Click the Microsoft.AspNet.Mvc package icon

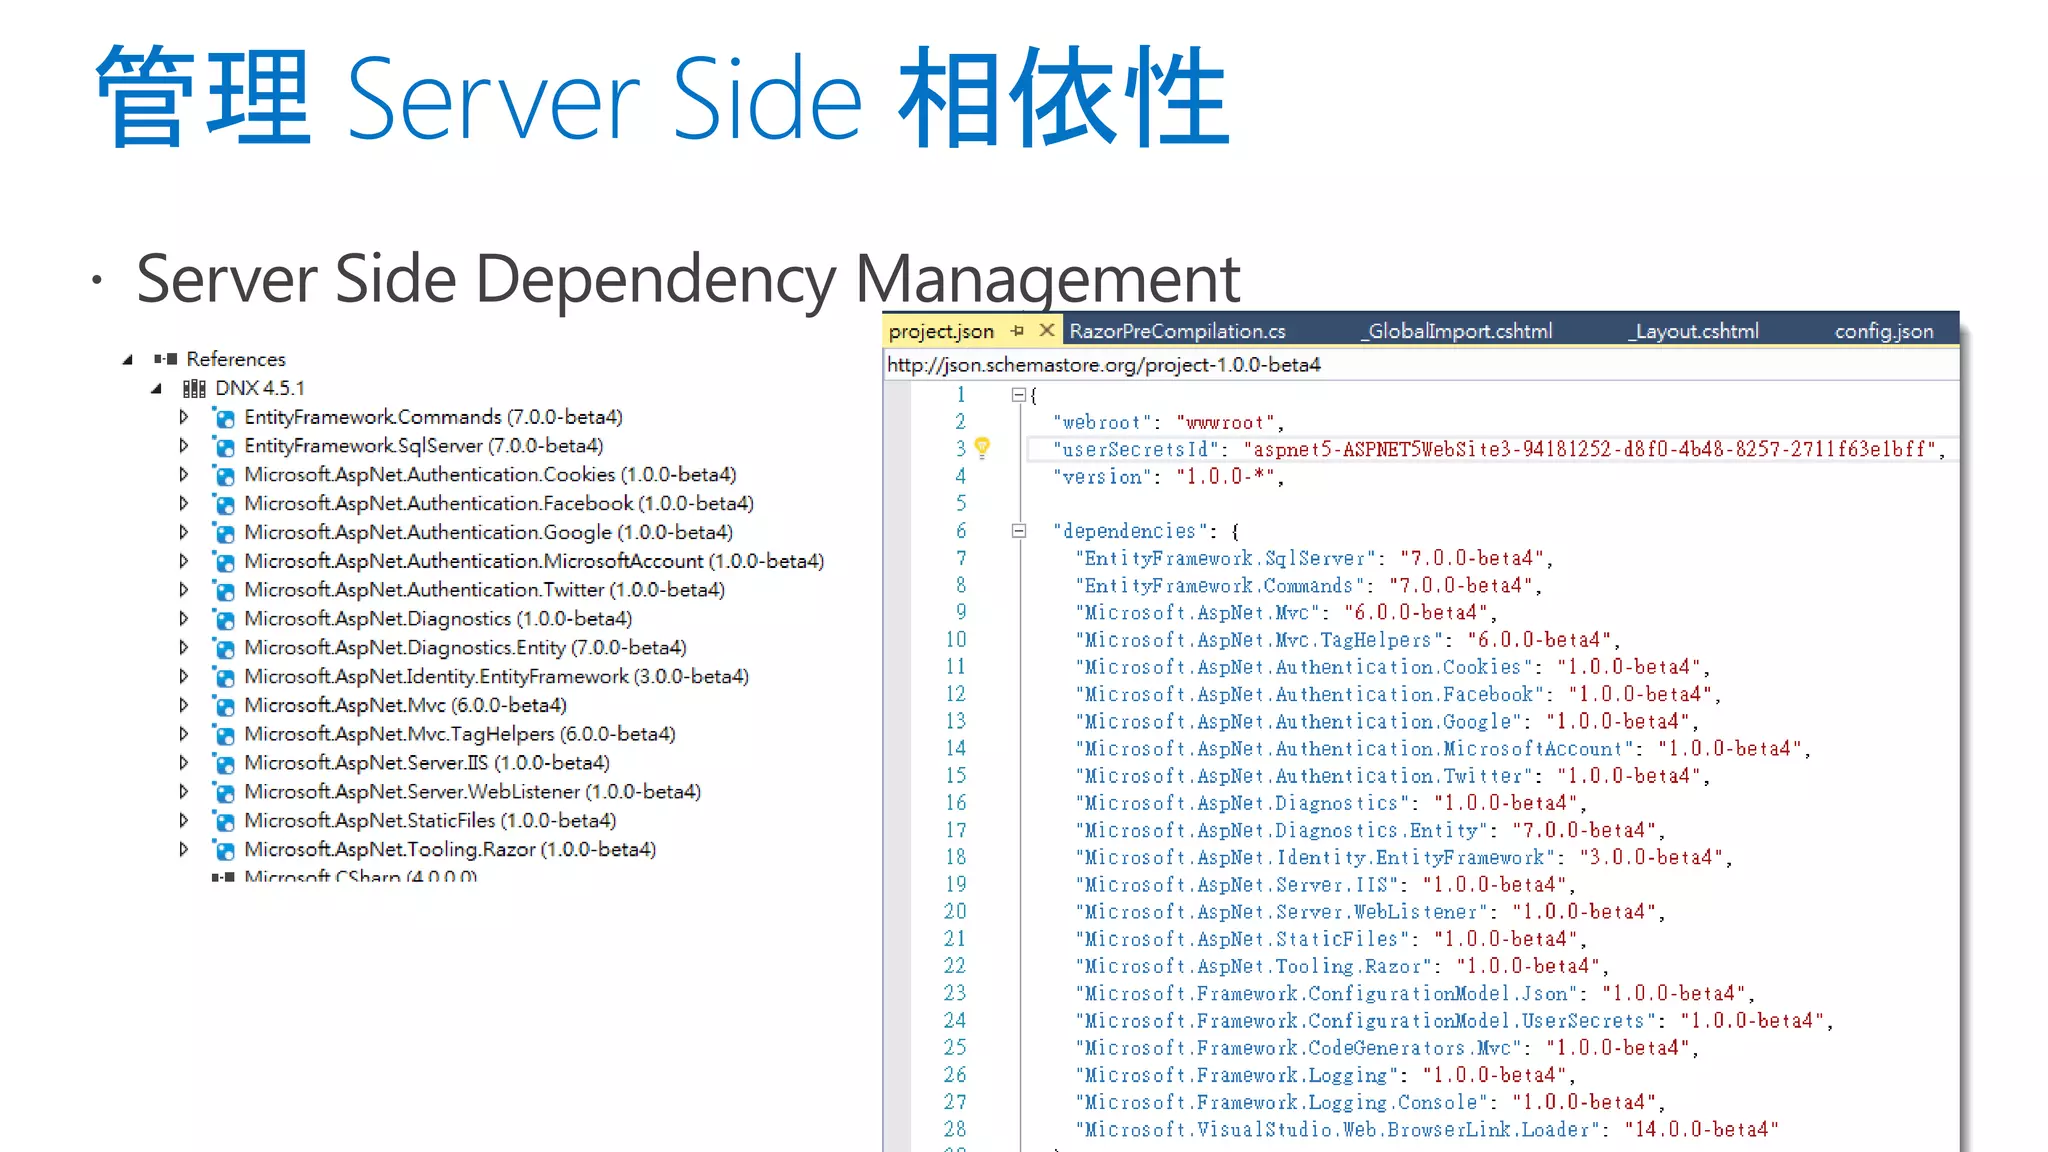[225, 706]
